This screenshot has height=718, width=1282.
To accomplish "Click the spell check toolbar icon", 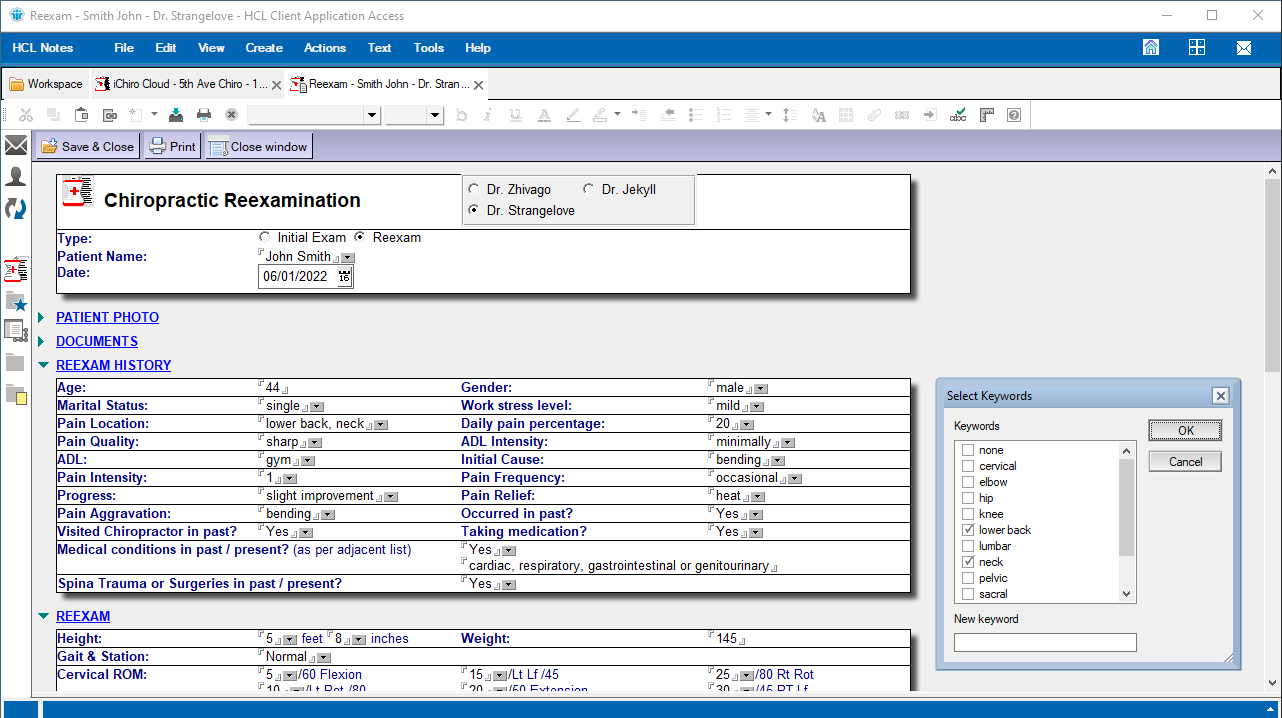I will (x=958, y=115).
